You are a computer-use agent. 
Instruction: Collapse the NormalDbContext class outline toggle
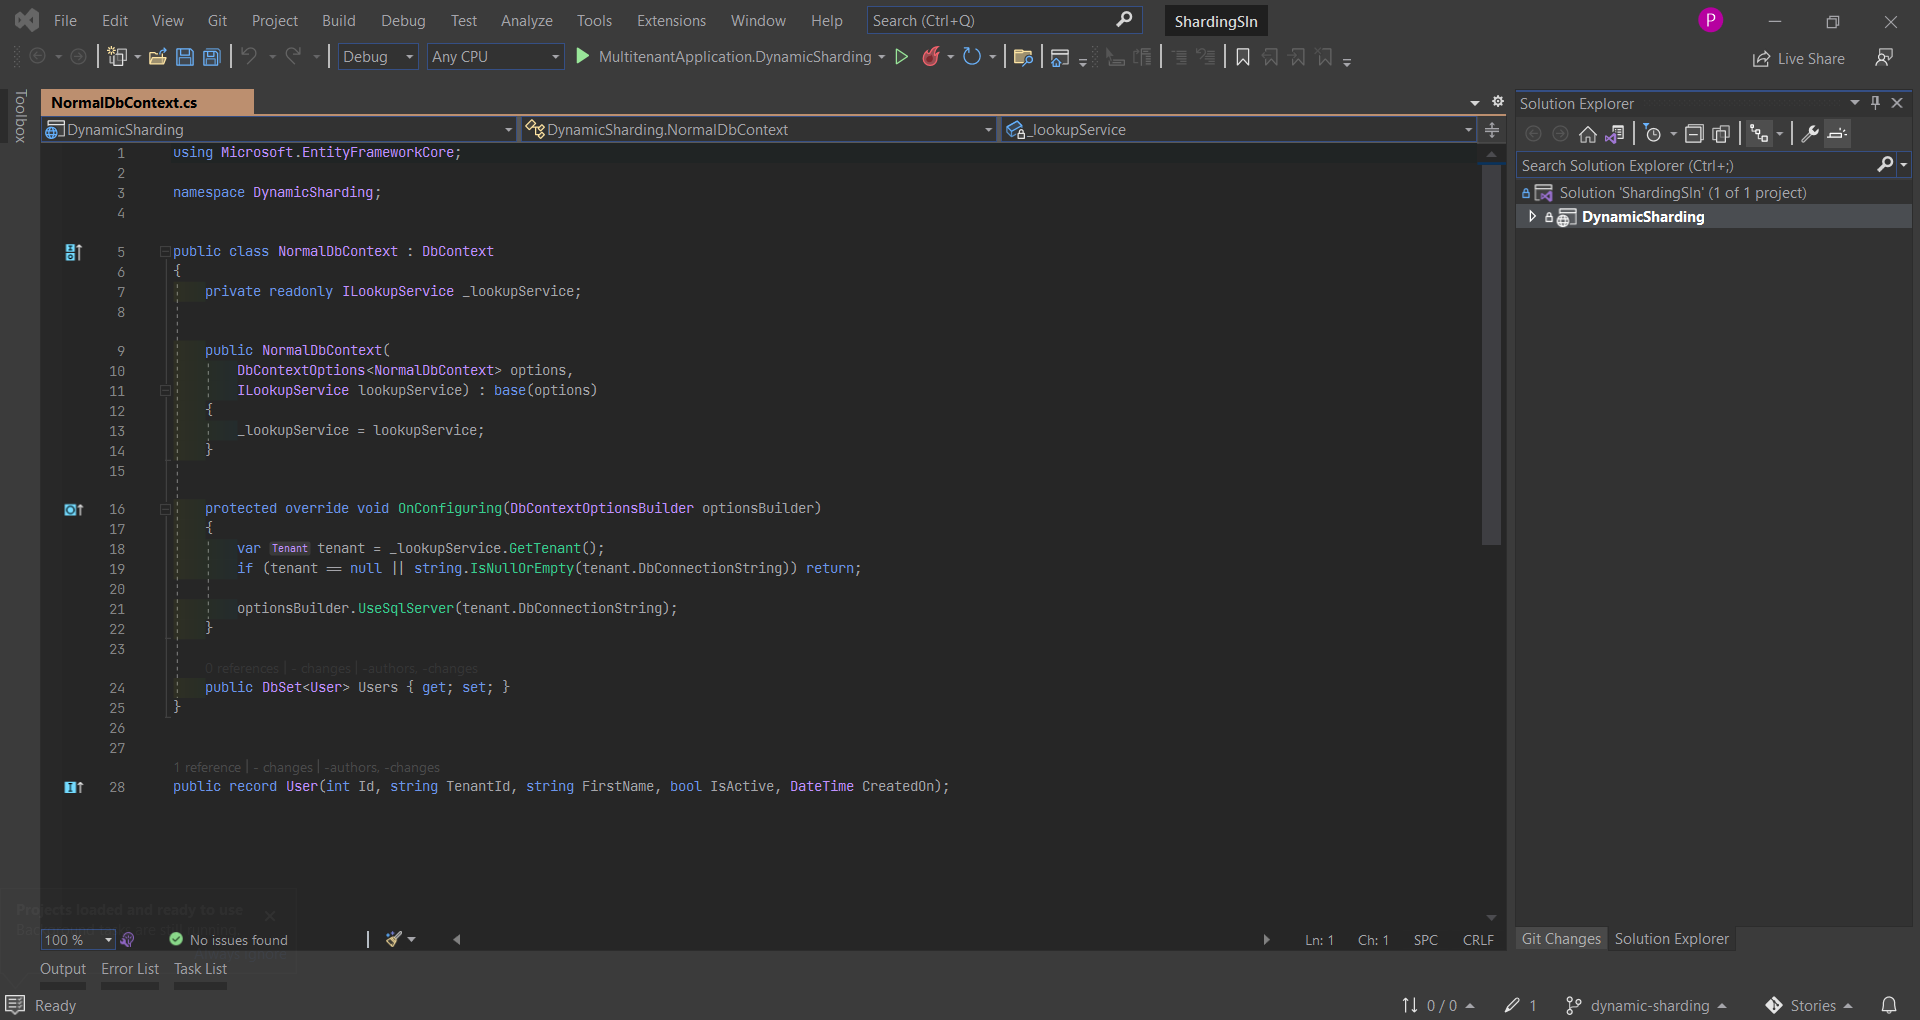[x=165, y=252]
